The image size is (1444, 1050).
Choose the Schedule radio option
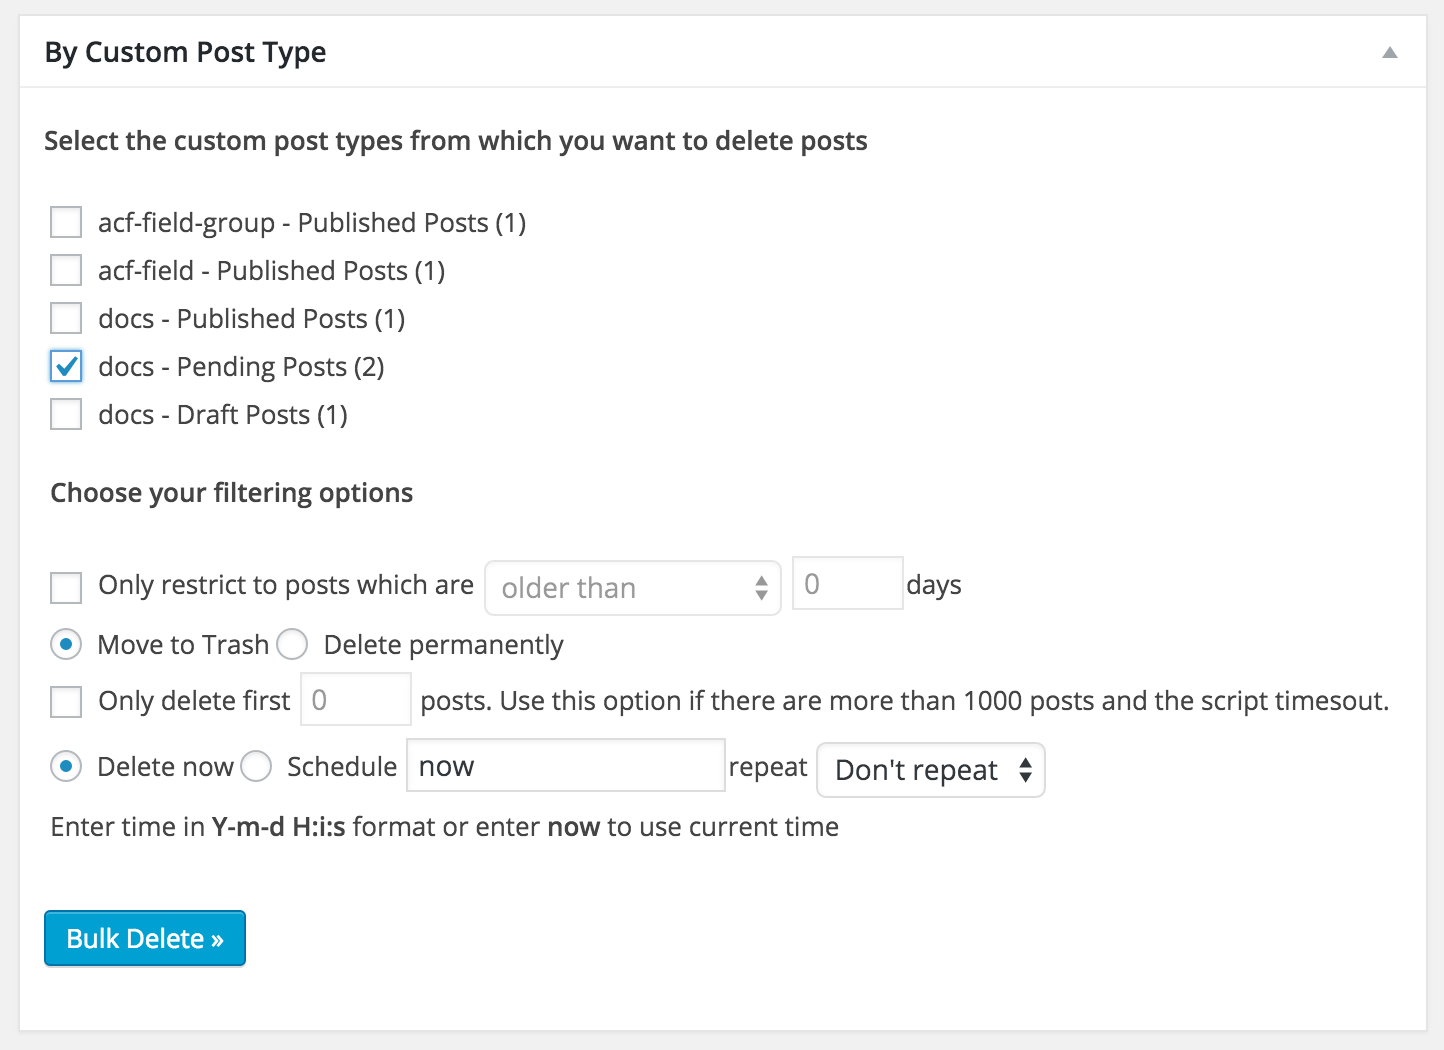(256, 767)
